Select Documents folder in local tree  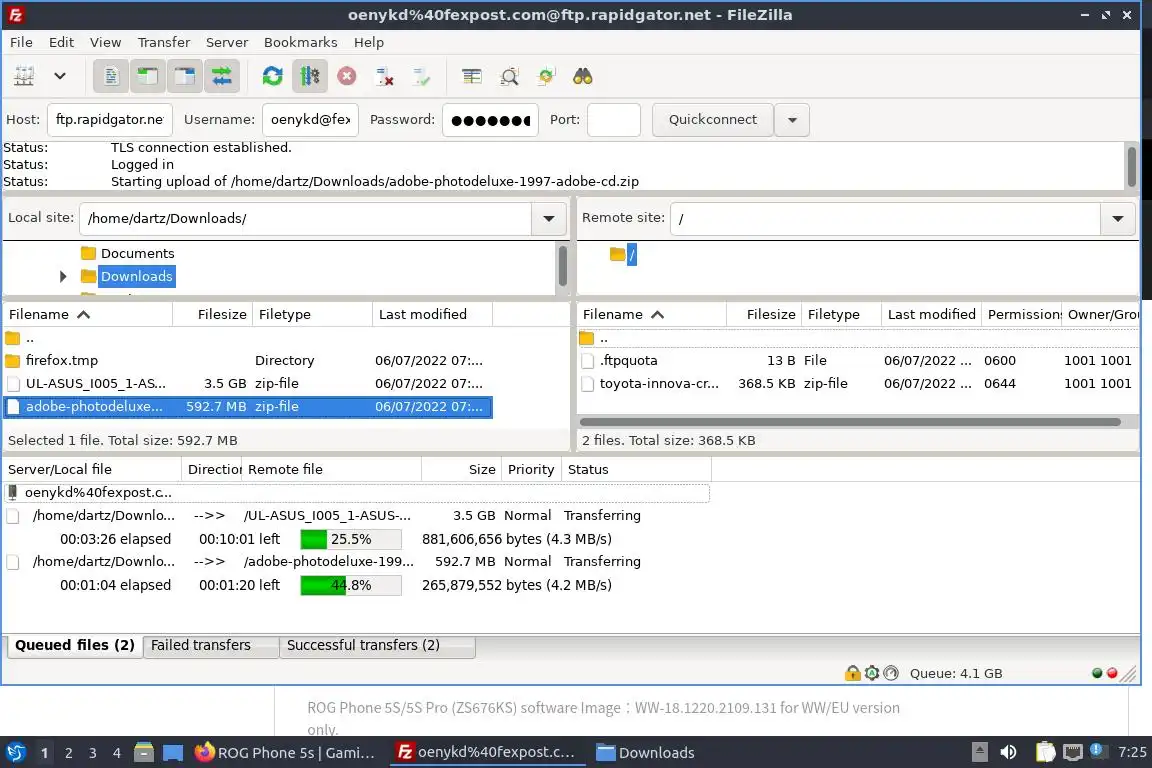pos(137,254)
